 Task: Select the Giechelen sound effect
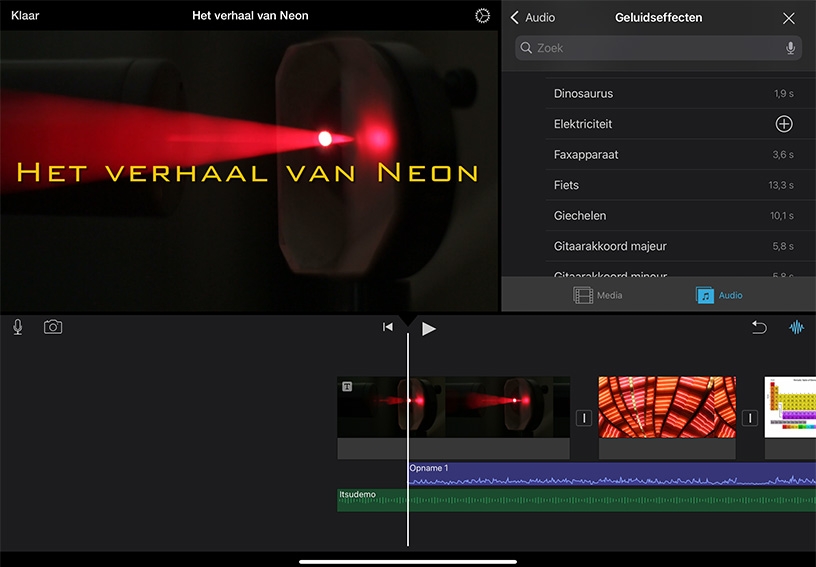pos(680,215)
